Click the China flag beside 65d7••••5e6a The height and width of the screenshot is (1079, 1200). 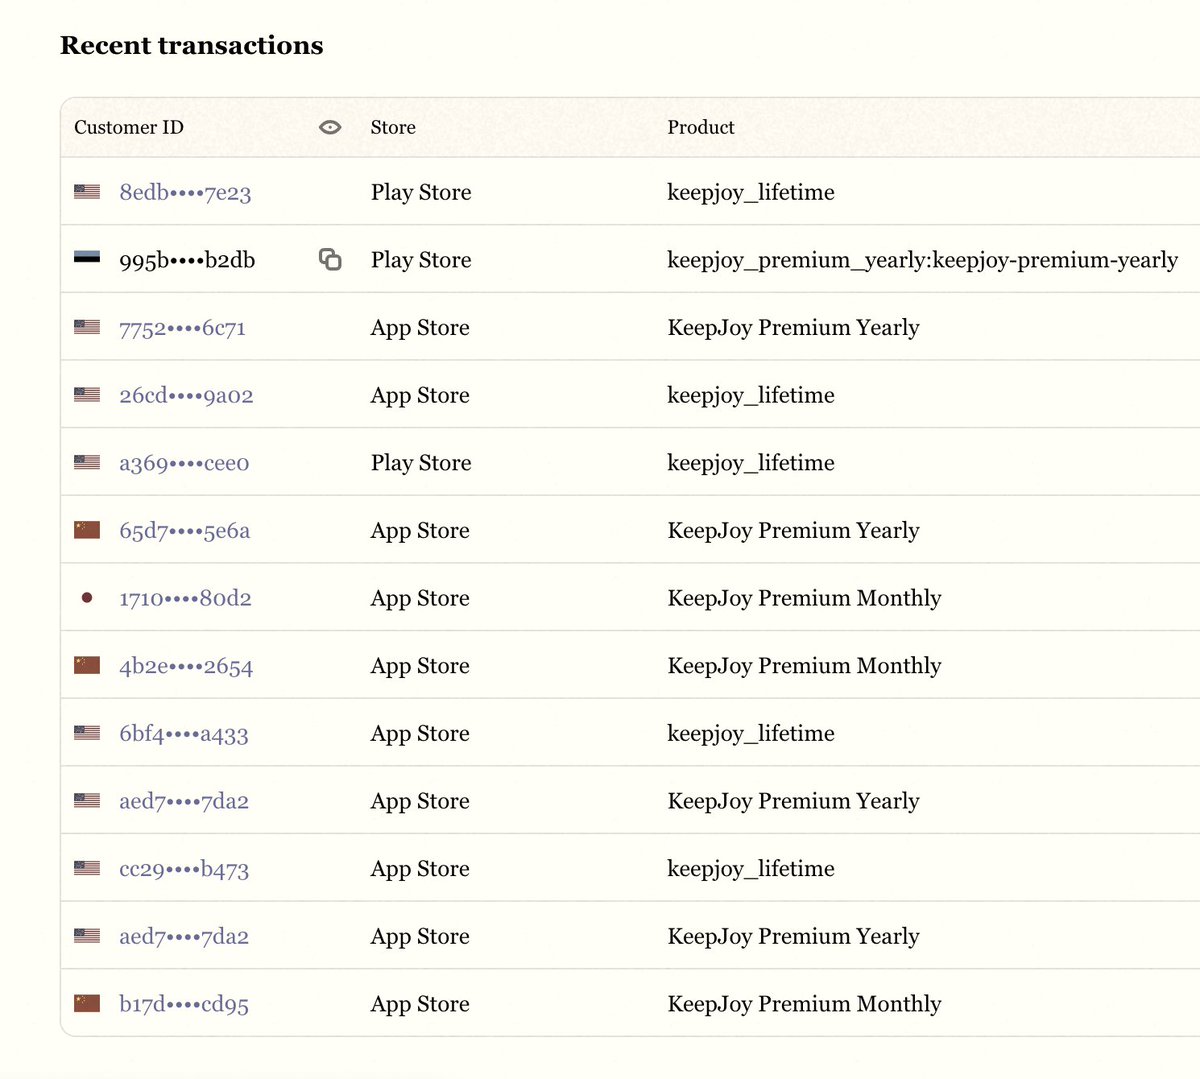click(87, 530)
